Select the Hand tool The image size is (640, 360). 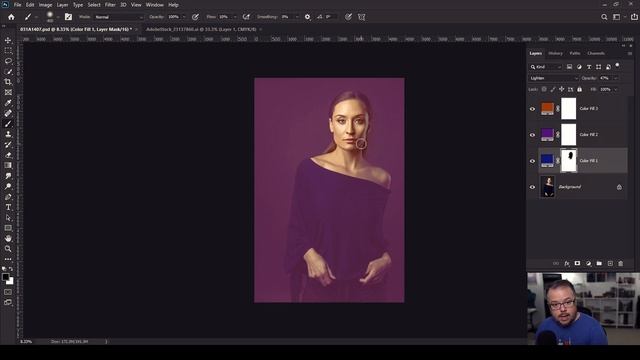pyautogui.click(x=8, y=238)
